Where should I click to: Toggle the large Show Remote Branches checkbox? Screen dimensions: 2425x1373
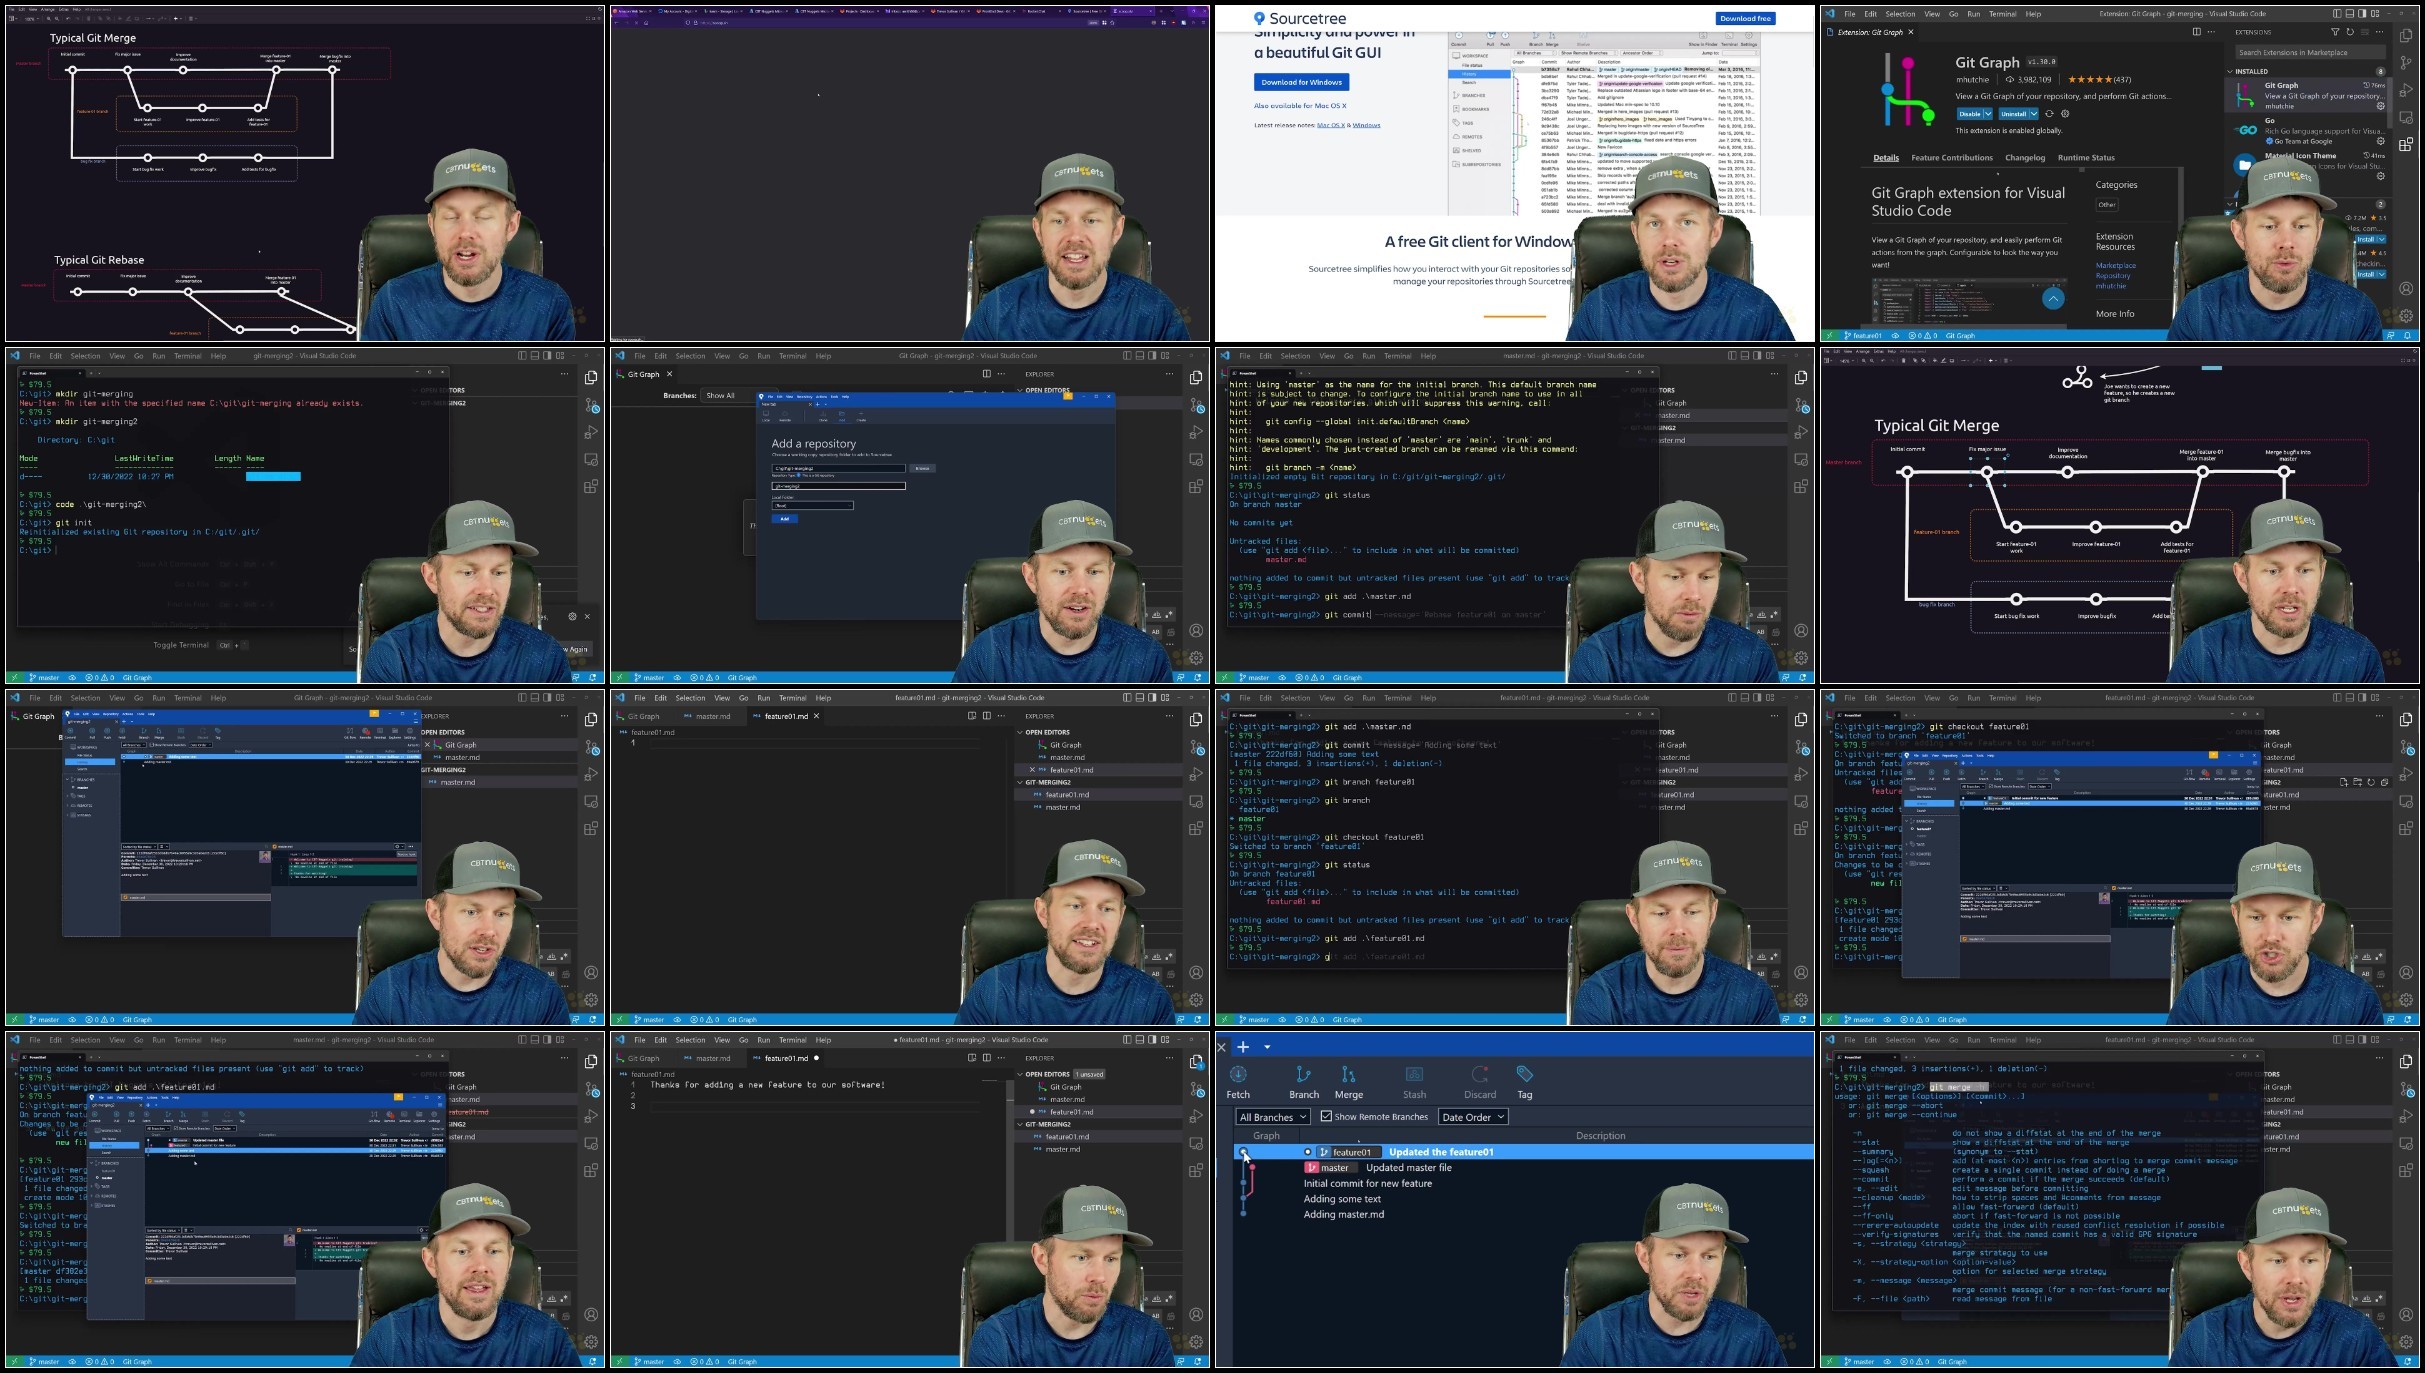[x=1326, y=1116]
